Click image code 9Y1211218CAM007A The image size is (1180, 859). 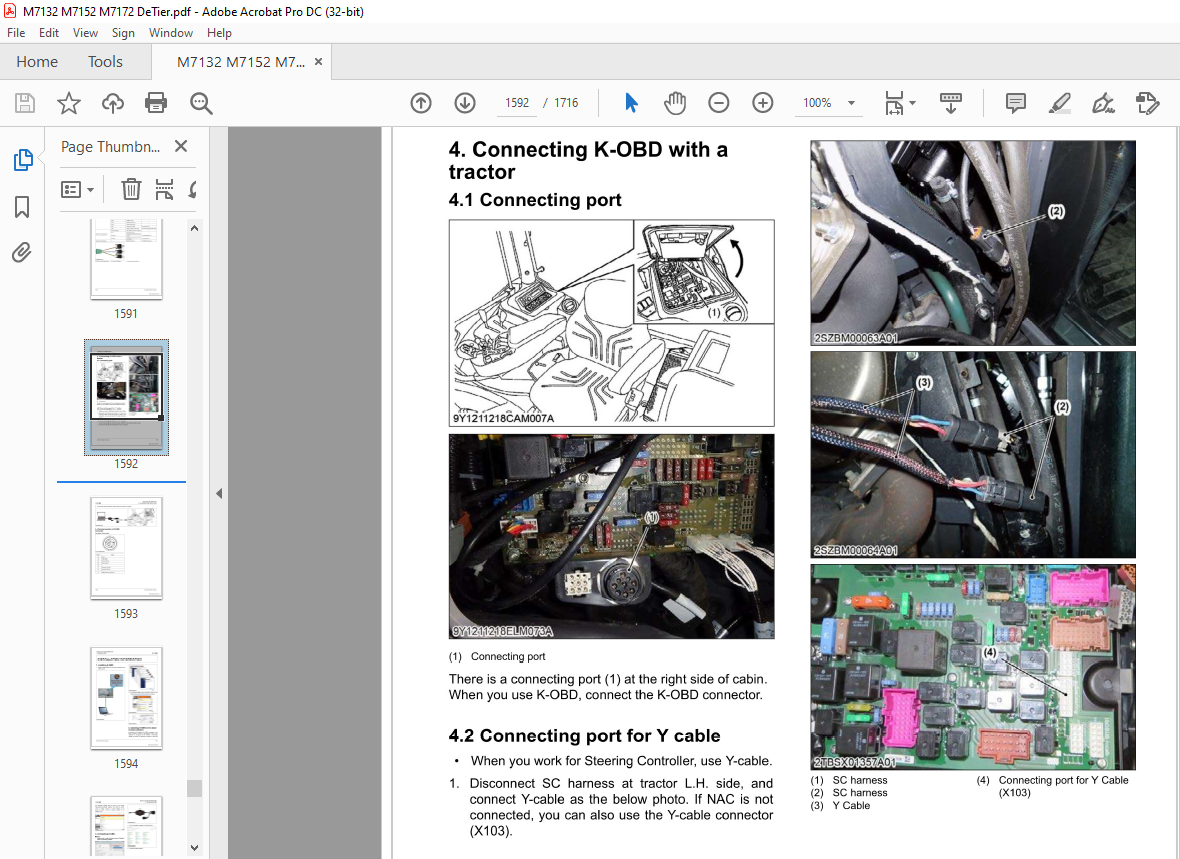[503, 419]
